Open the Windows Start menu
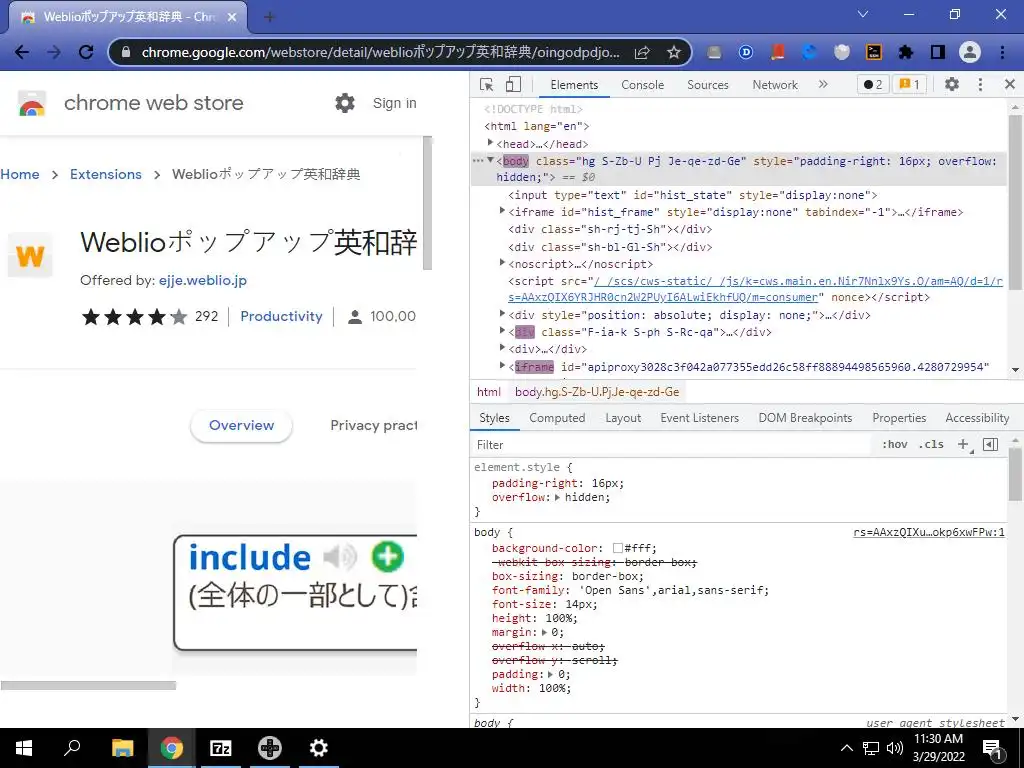 pyautogui.click(x=24, y=748)
